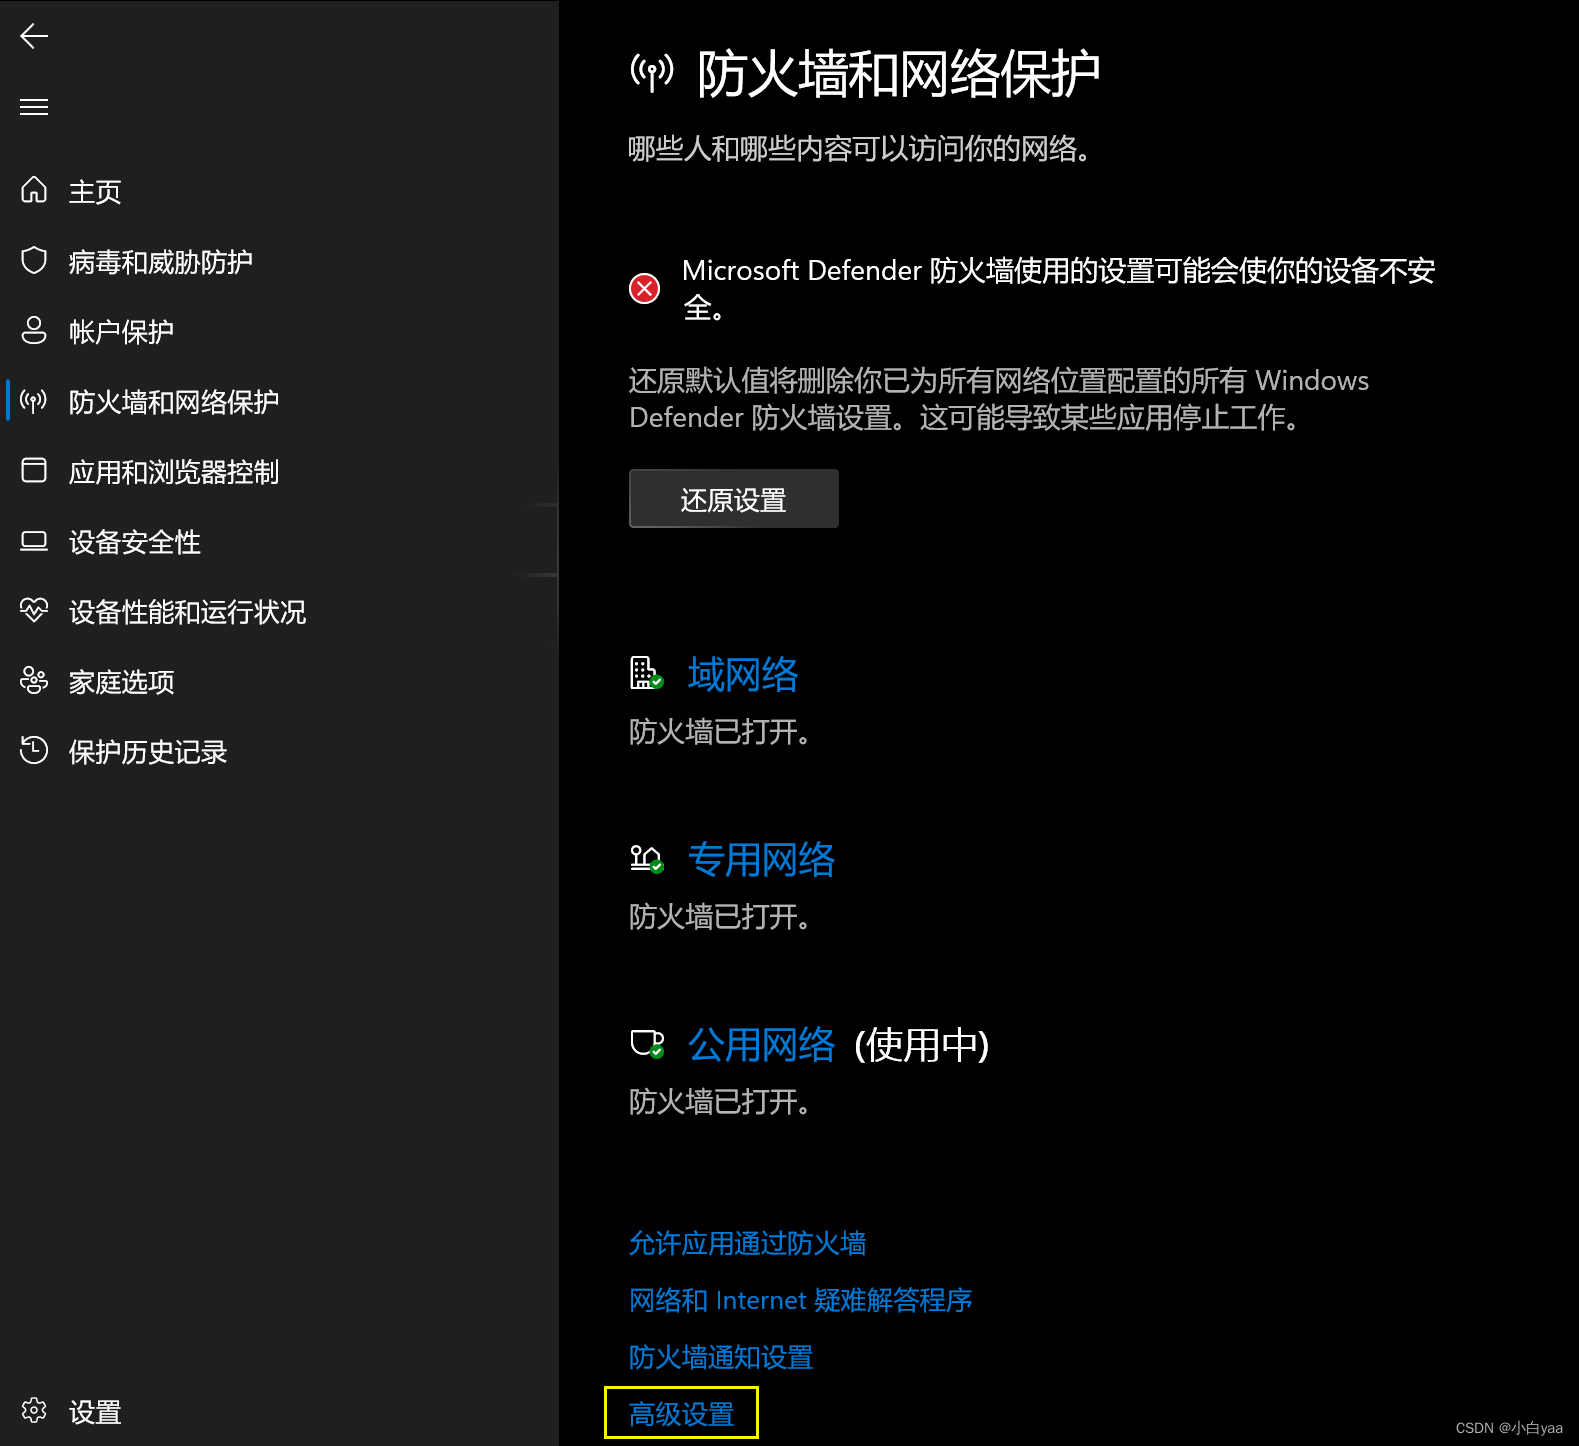Click the (使用中) label
This screenshot has width=1579, height=1446.
pyautogui.click(x=921, y=1046)
